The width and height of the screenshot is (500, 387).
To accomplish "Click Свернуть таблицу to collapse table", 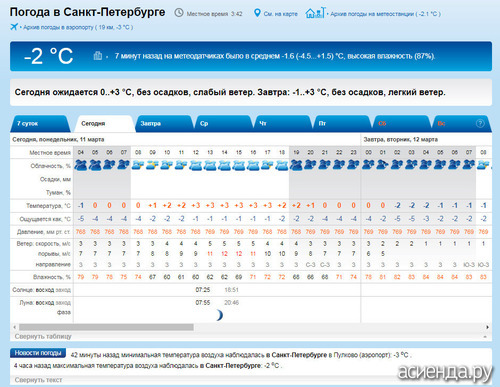I will (x=43, y=336).
